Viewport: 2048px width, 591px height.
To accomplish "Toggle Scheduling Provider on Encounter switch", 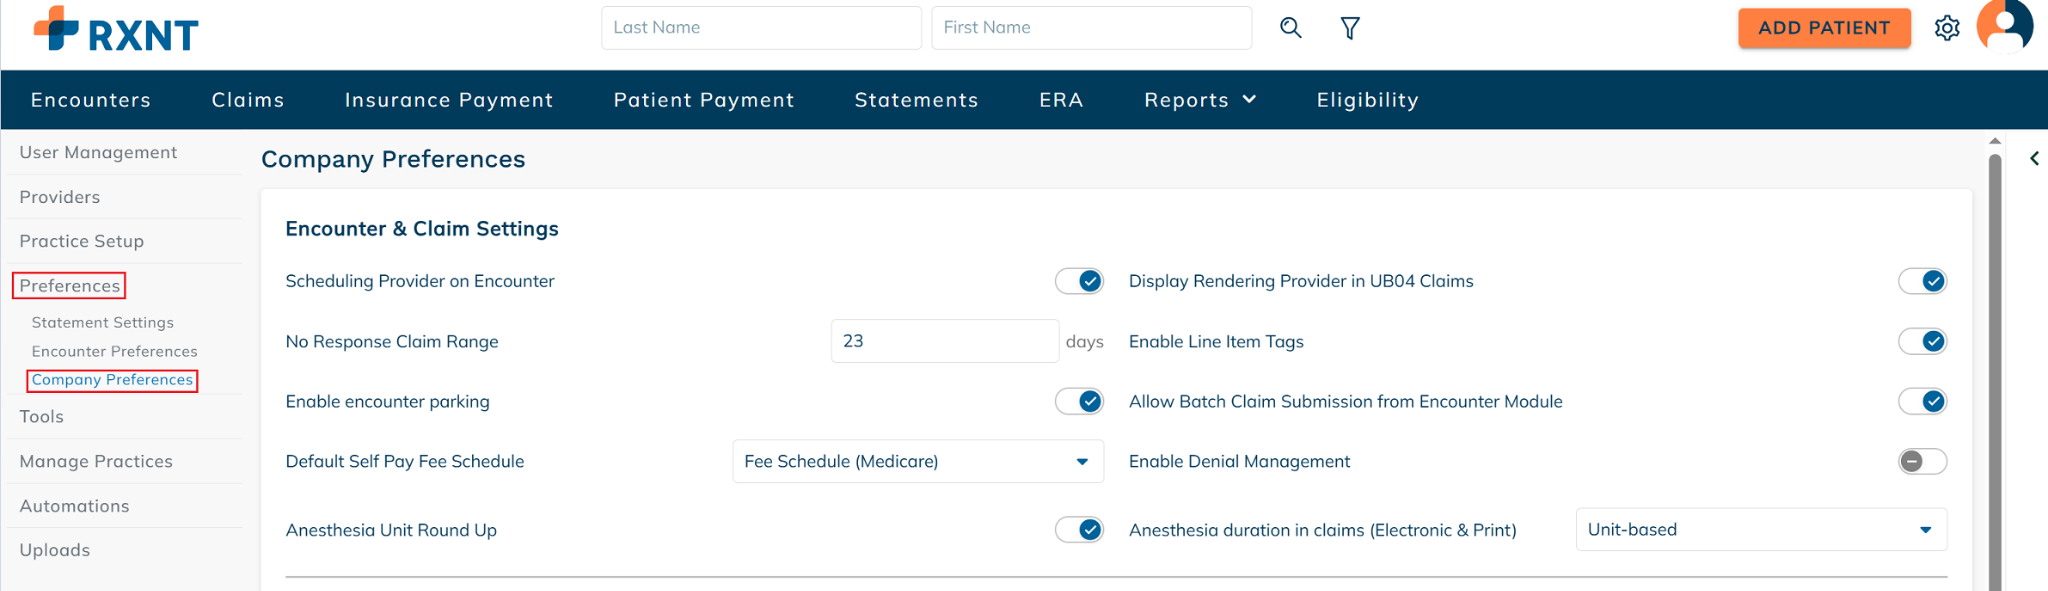I will pos(1079,282).
